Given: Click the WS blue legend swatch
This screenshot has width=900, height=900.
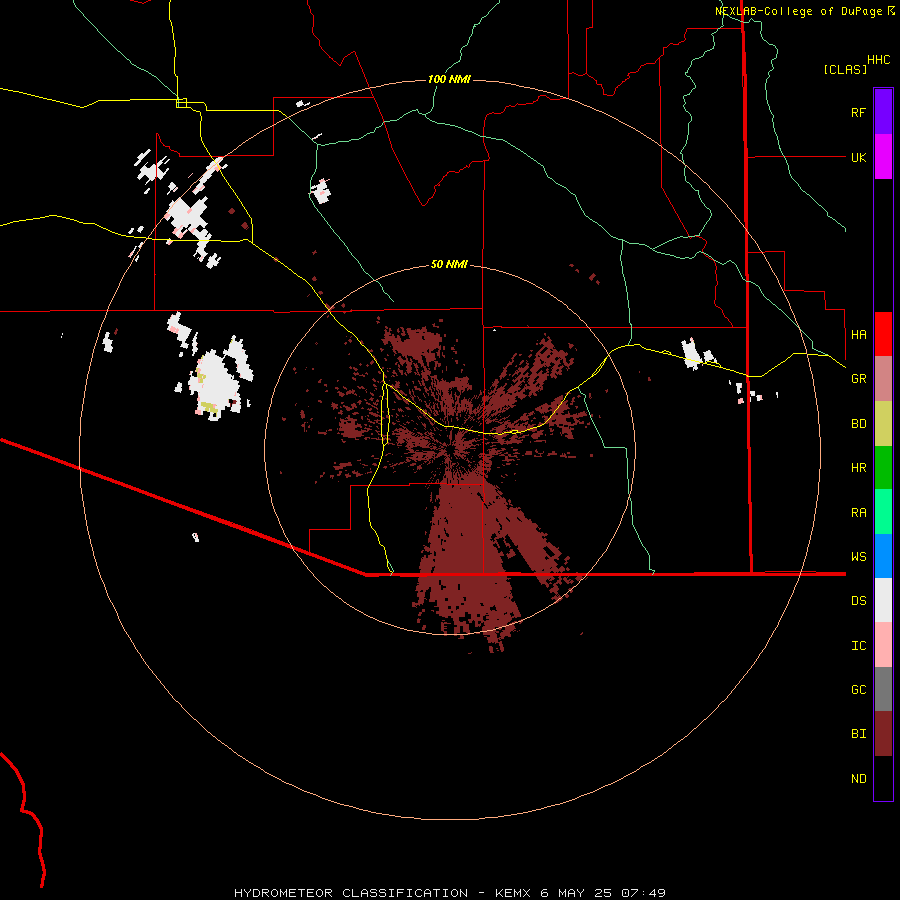Looking at the screenshot, I should 883,556.
